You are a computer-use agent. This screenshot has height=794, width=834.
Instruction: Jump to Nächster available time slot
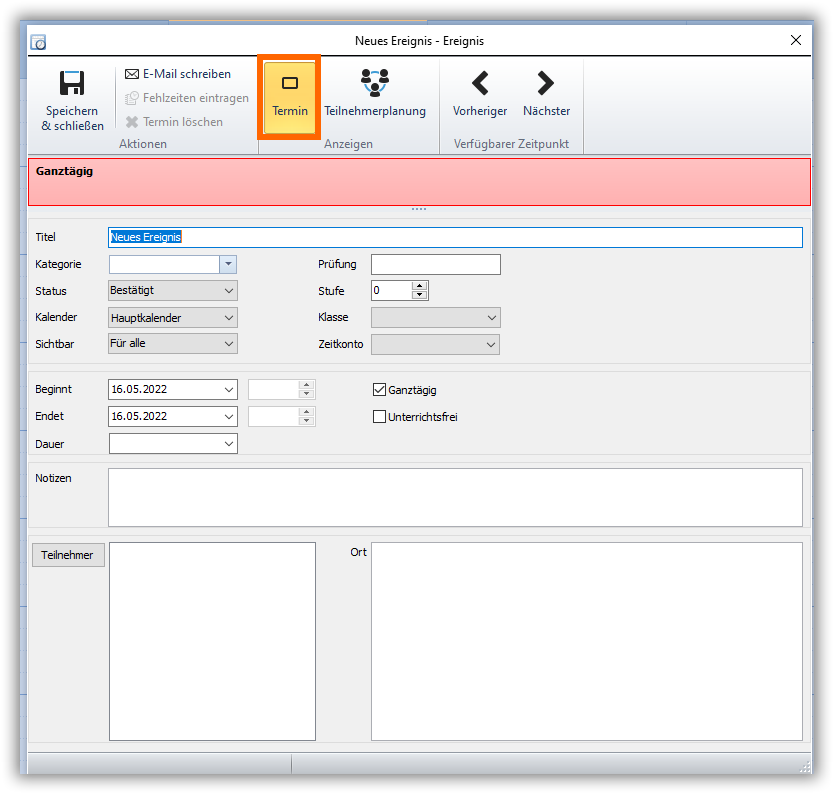click(546, 83)
